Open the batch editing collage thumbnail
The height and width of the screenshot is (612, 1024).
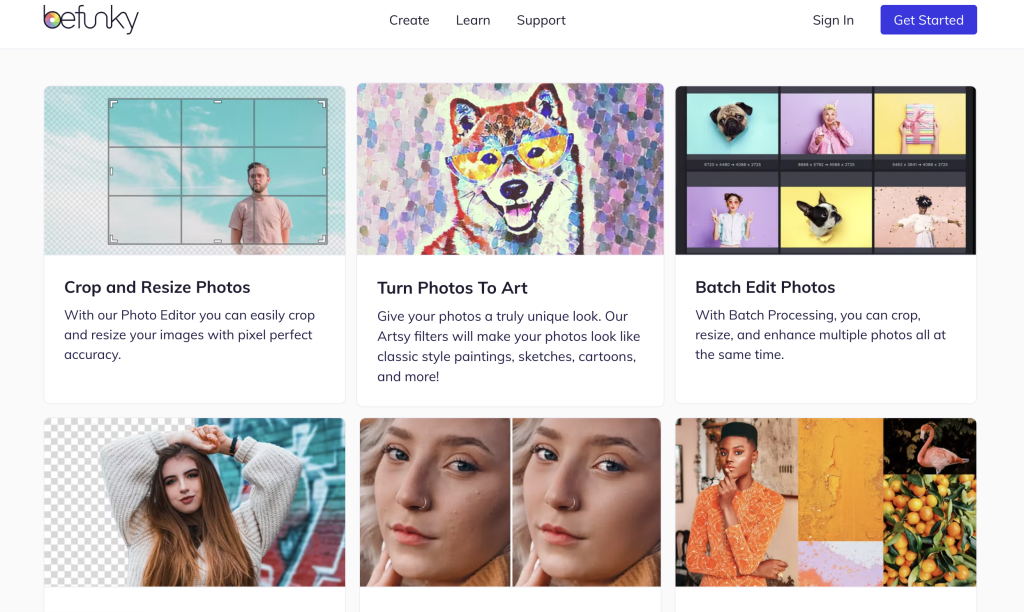point(825,170)
